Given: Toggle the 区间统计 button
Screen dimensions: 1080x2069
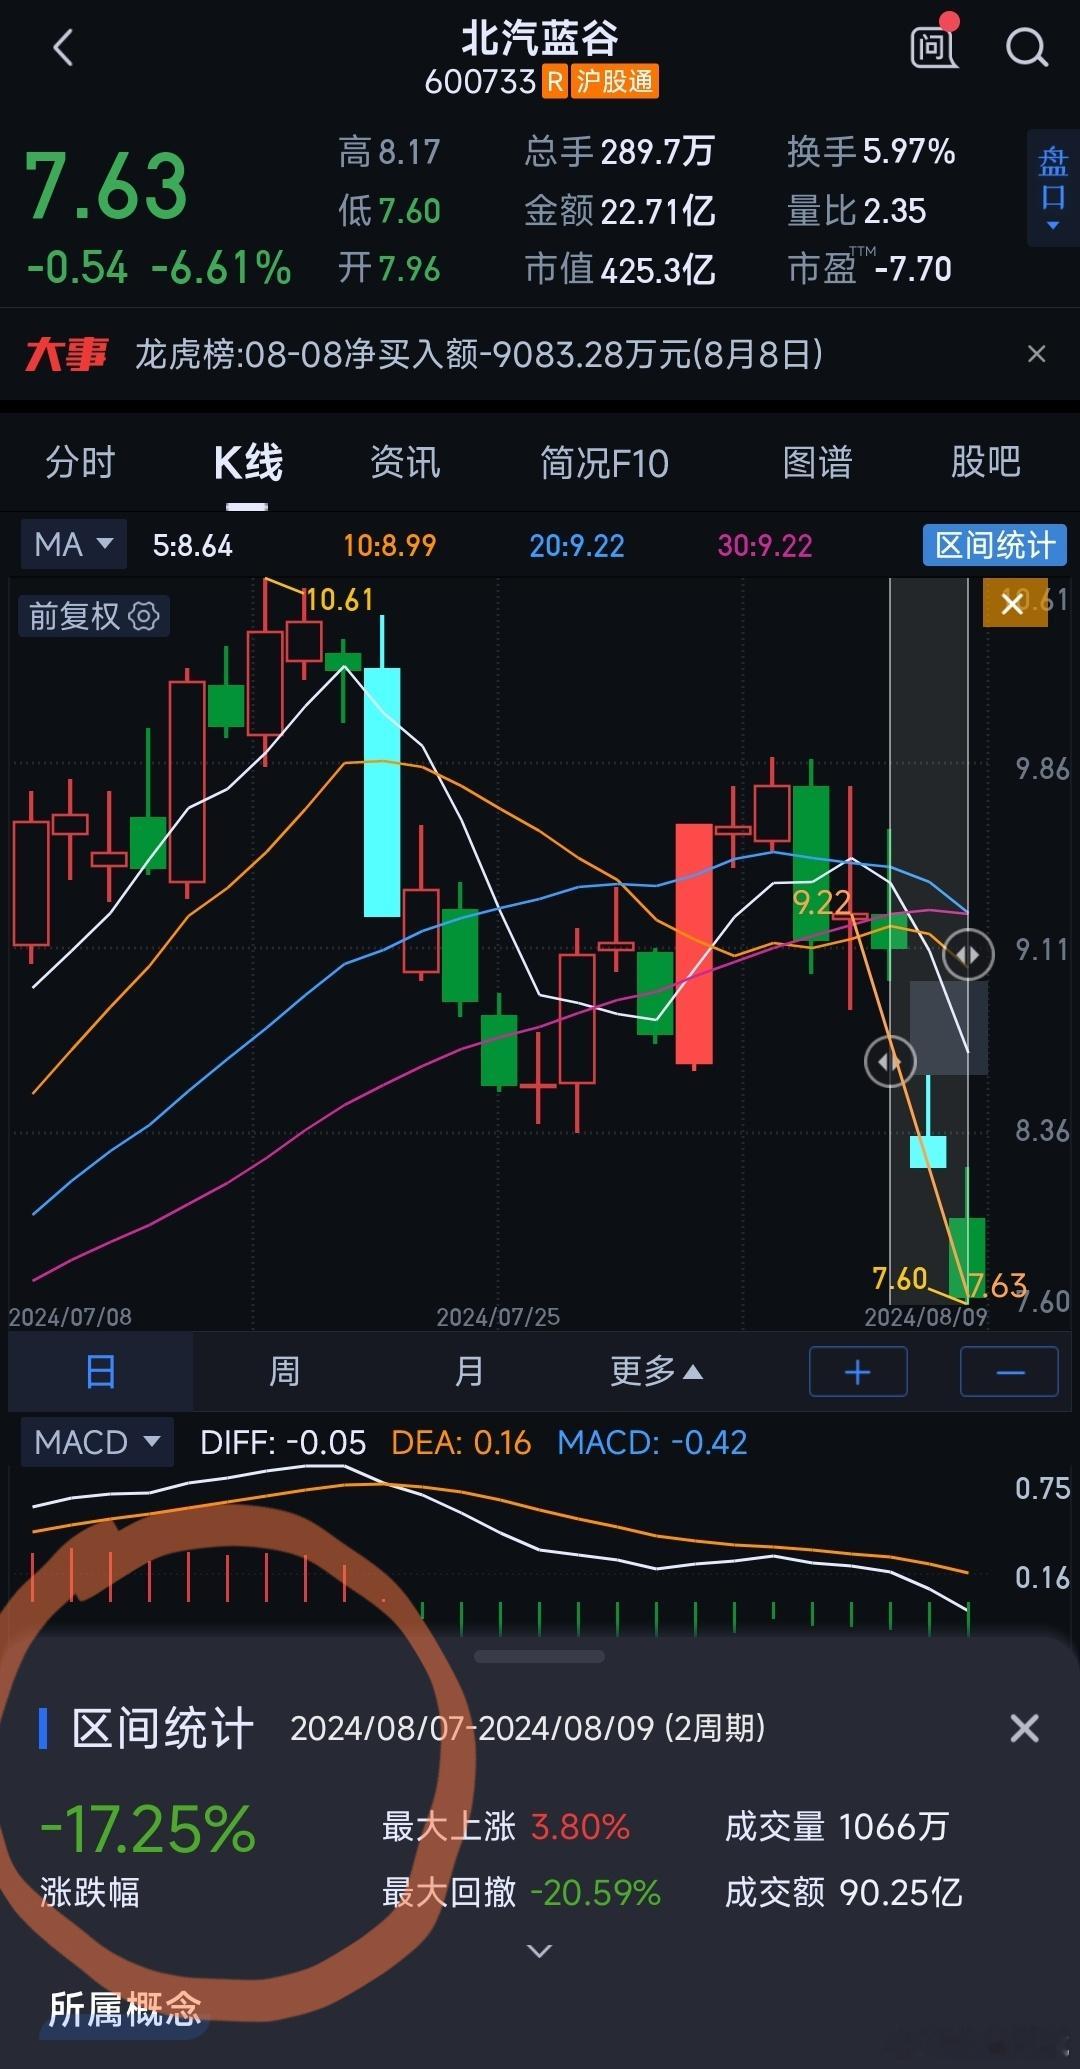Looking at the screenshot, I should click(x=994, y=545).
